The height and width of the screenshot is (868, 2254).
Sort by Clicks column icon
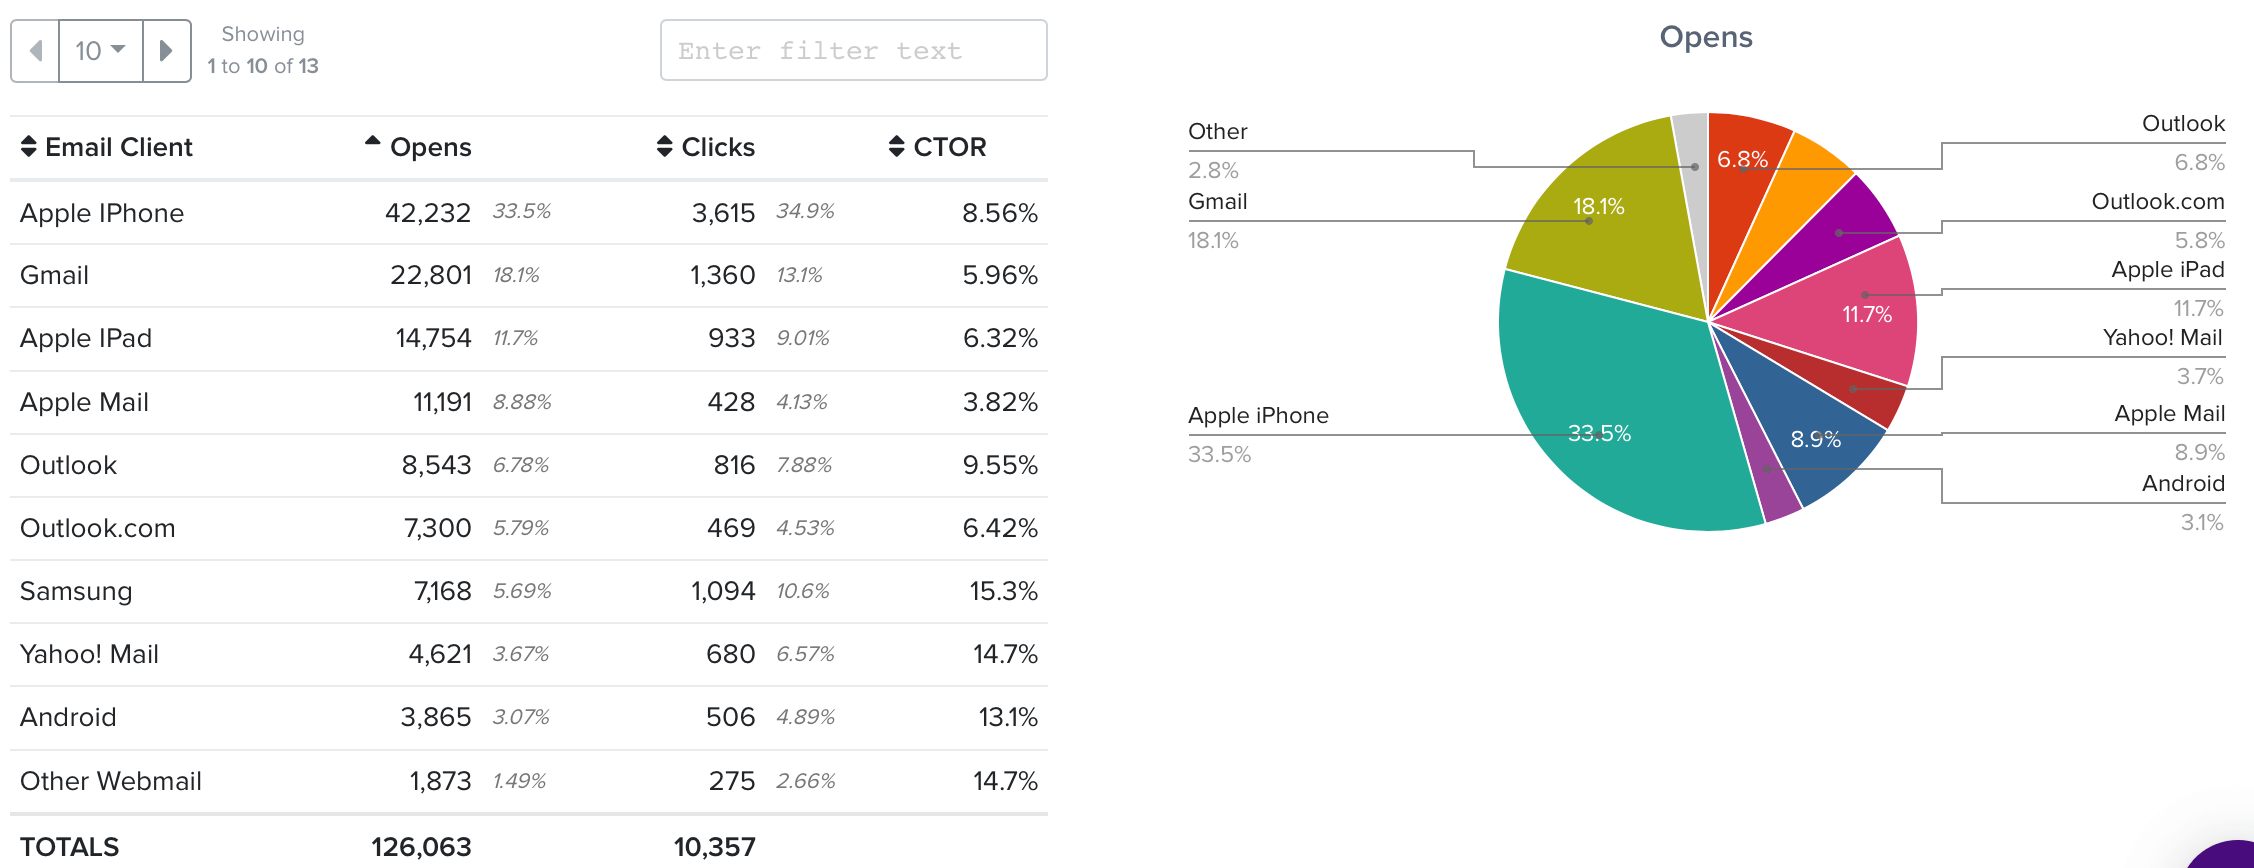665,147
